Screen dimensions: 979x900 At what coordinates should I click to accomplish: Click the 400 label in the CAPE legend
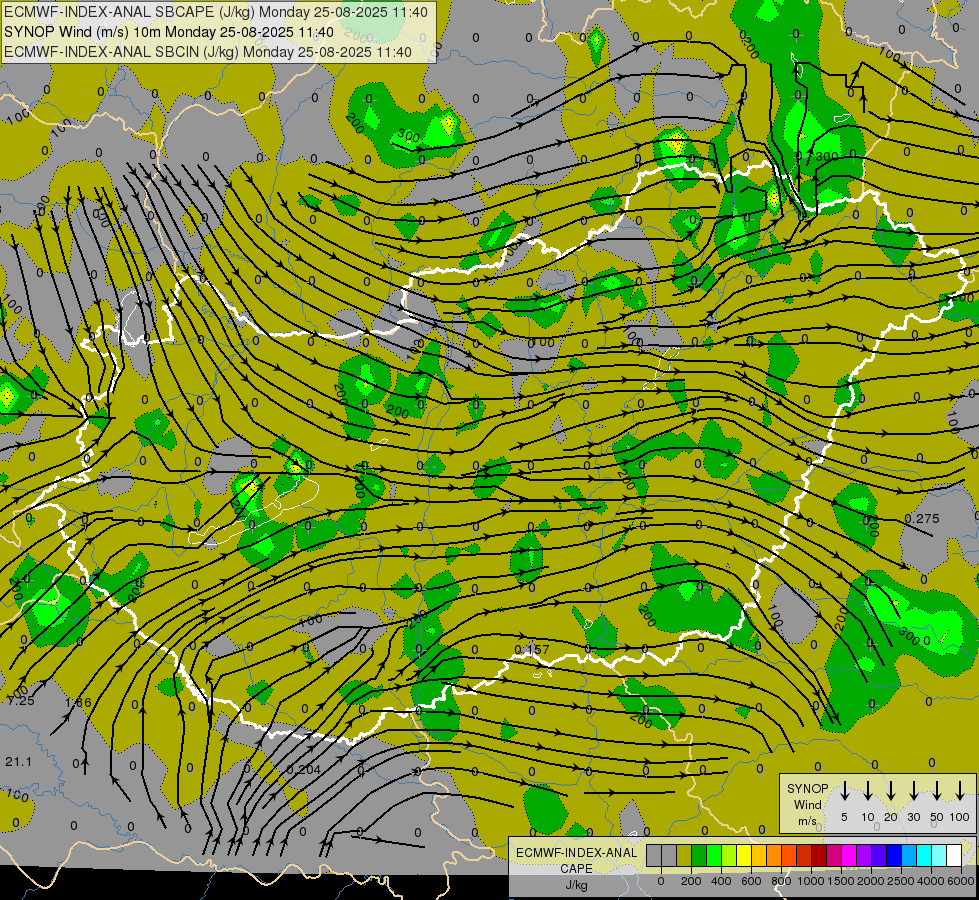tap(721, 881)
